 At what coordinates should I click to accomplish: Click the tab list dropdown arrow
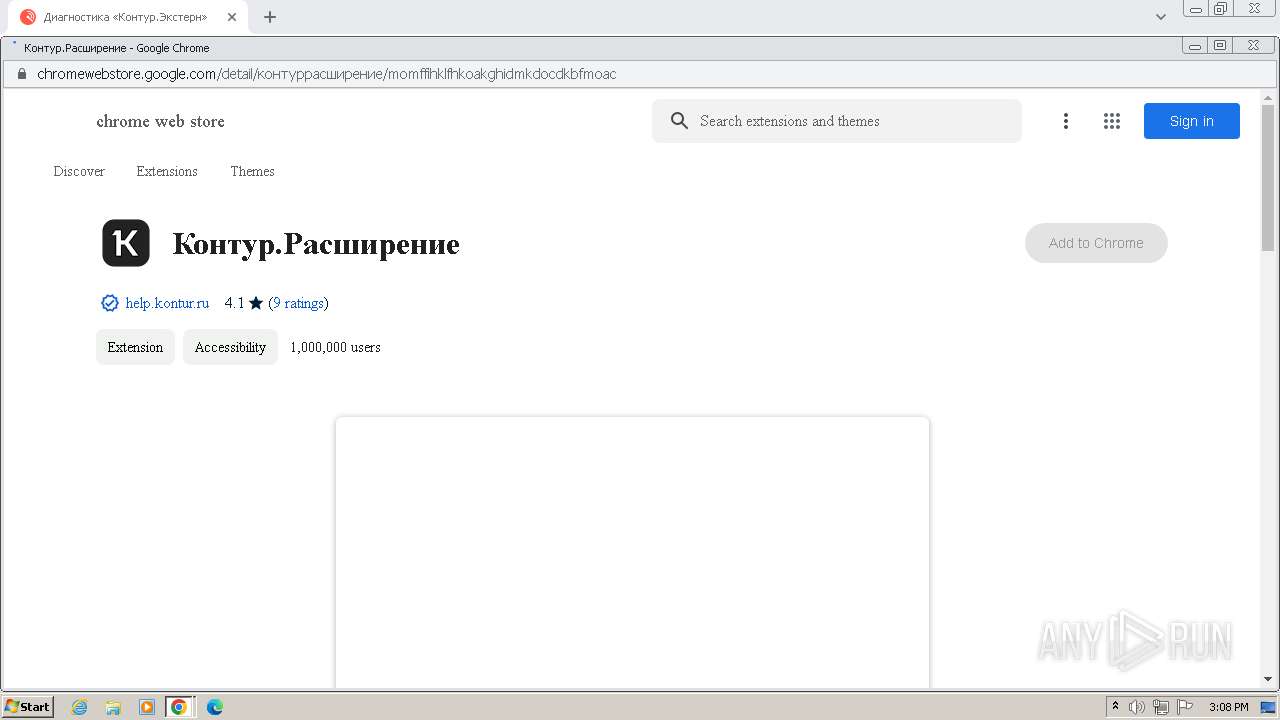(1161, 17)
